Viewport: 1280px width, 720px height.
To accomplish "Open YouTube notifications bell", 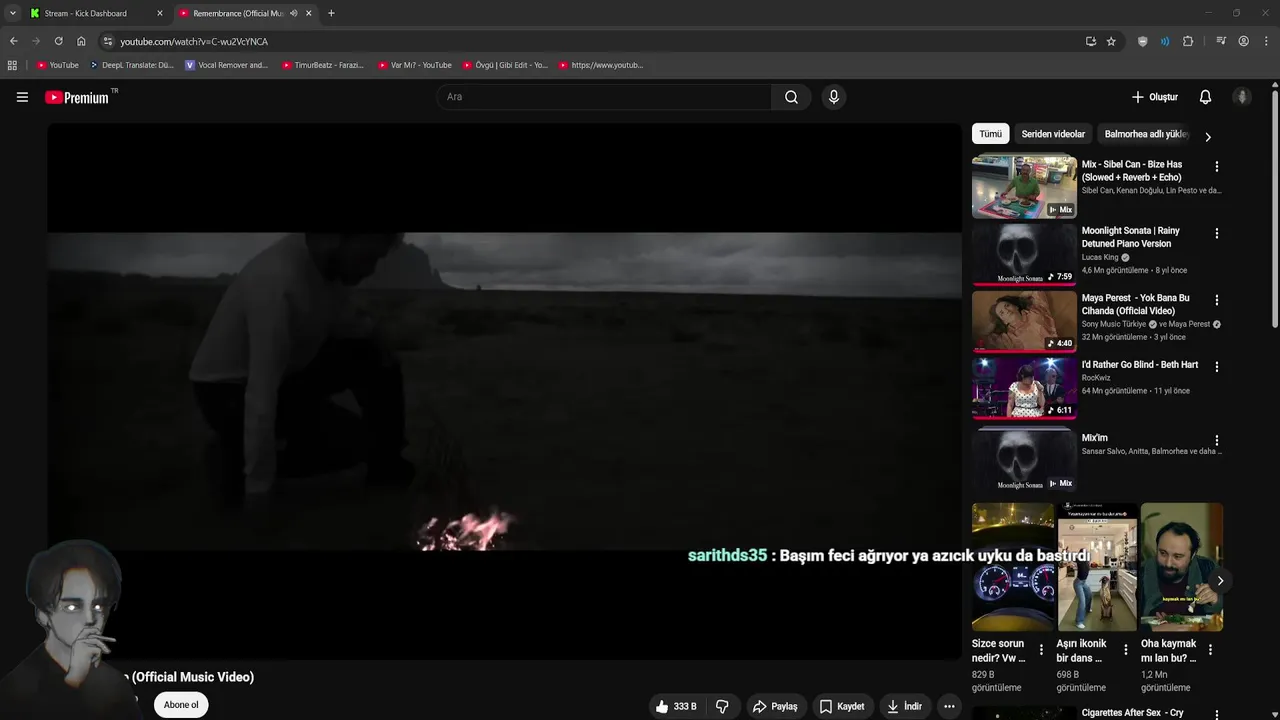I will point(1205,97).
